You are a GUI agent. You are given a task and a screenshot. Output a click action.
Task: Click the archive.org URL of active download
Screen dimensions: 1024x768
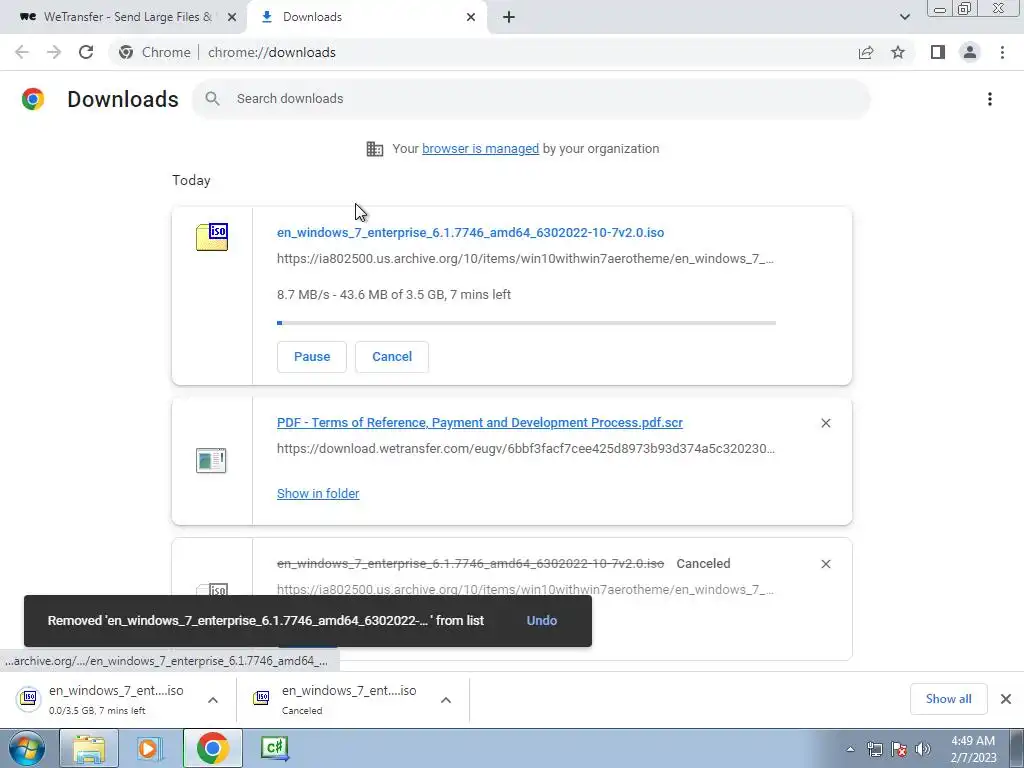point(525,259)
